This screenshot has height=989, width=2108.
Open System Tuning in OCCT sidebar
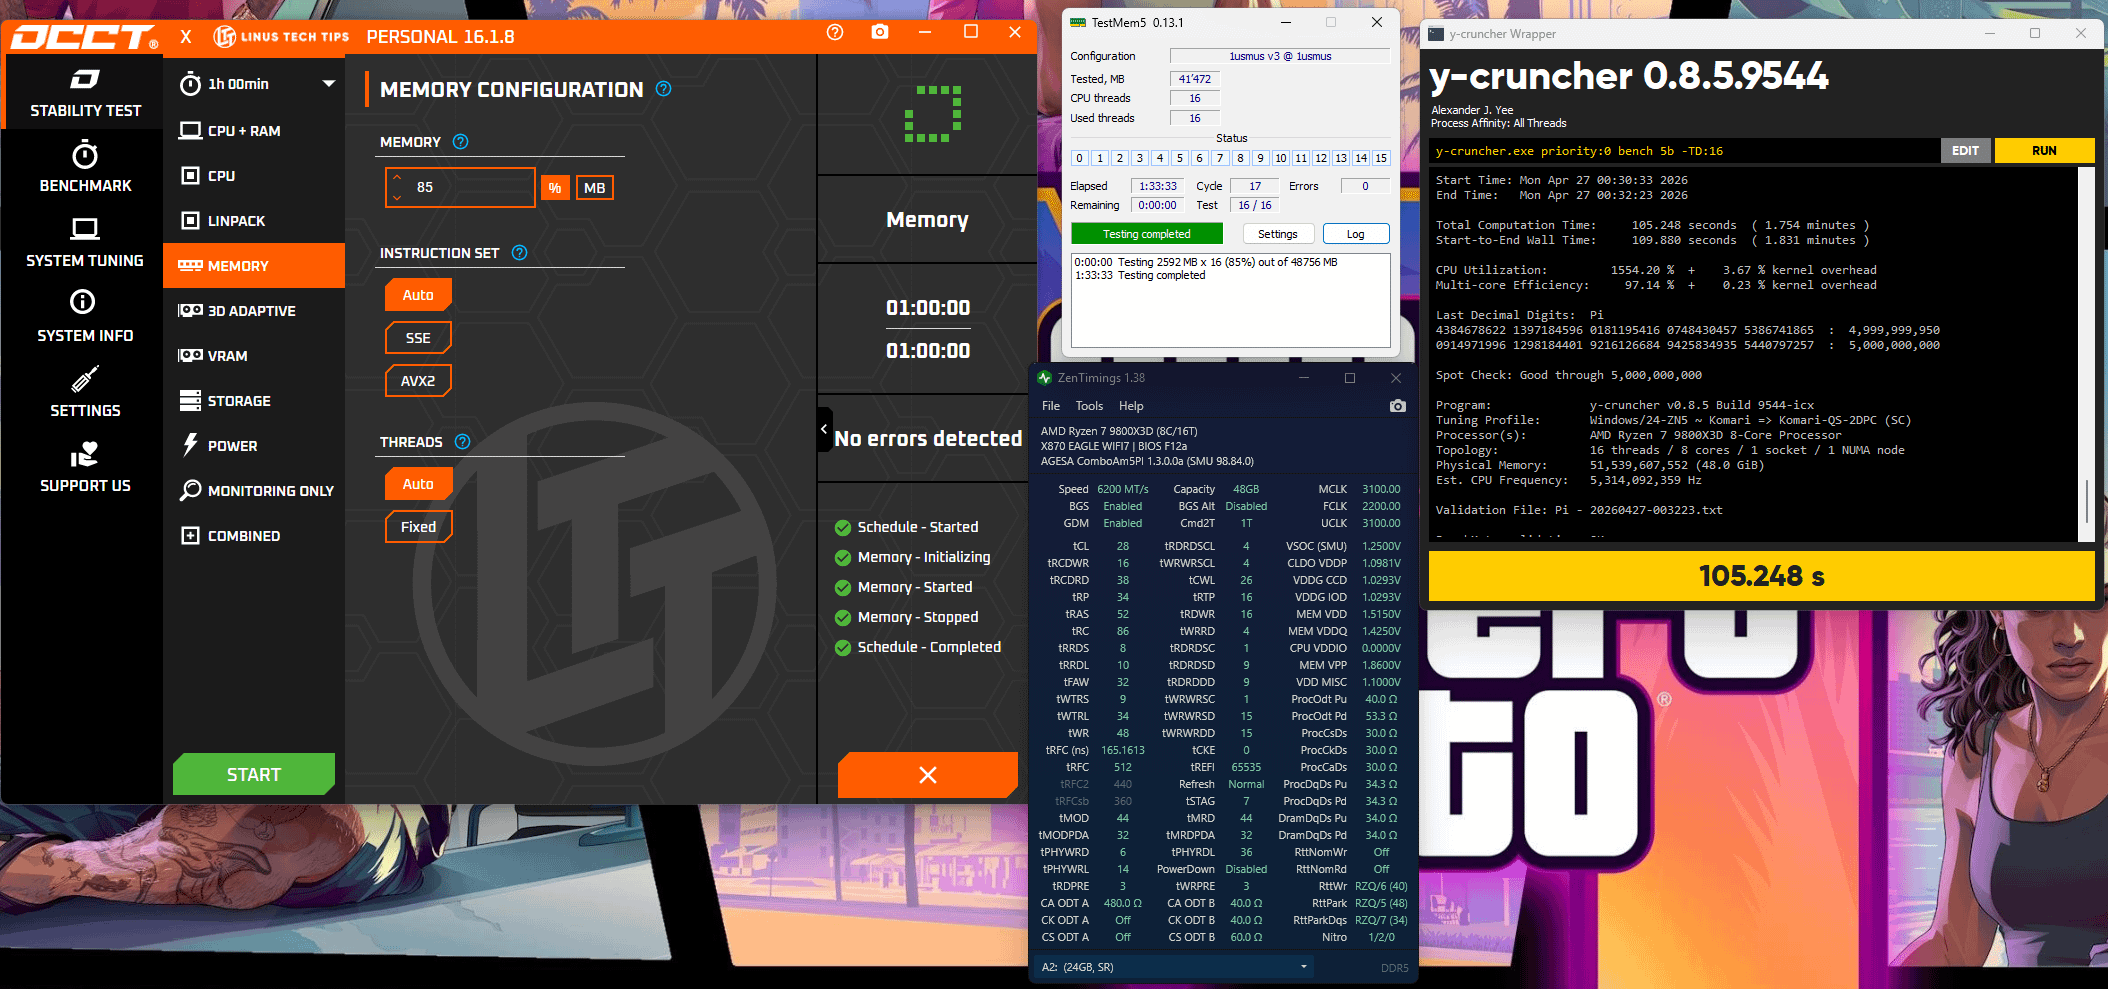85,243
